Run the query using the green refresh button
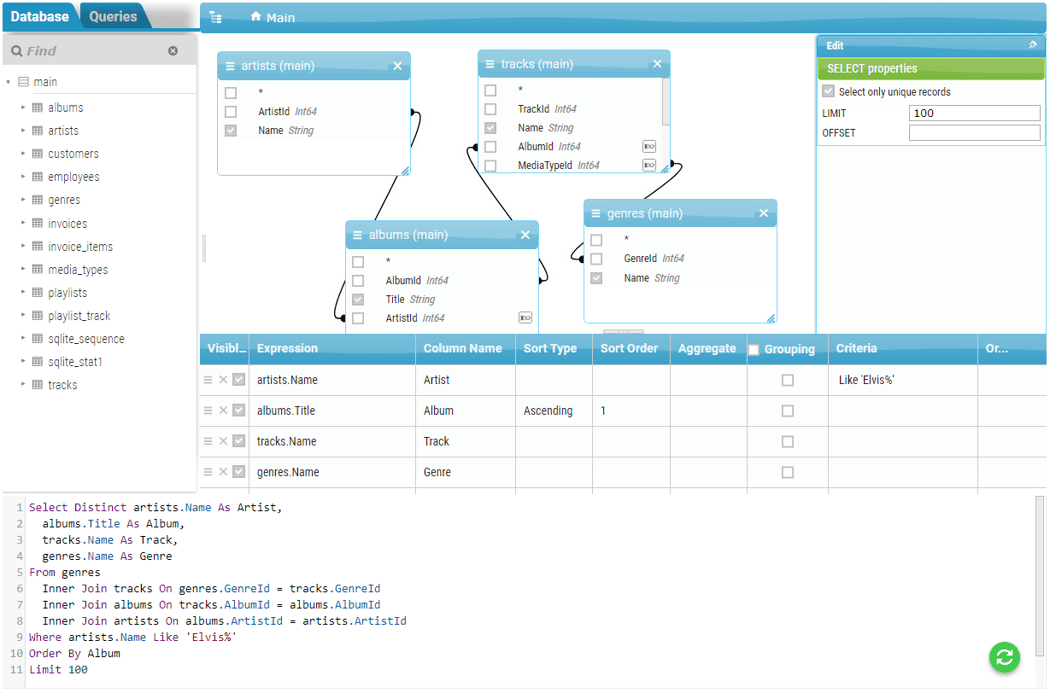1050x693 pixels. (1004, 657)
